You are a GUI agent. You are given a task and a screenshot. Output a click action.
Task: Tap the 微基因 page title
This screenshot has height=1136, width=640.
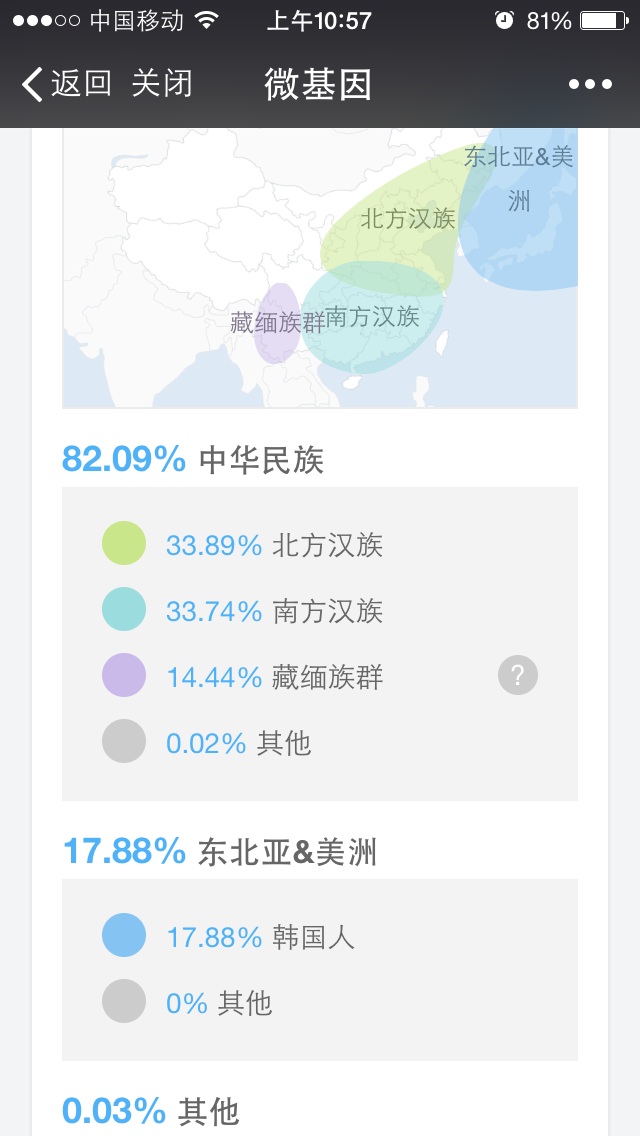[x=318, y=84]
